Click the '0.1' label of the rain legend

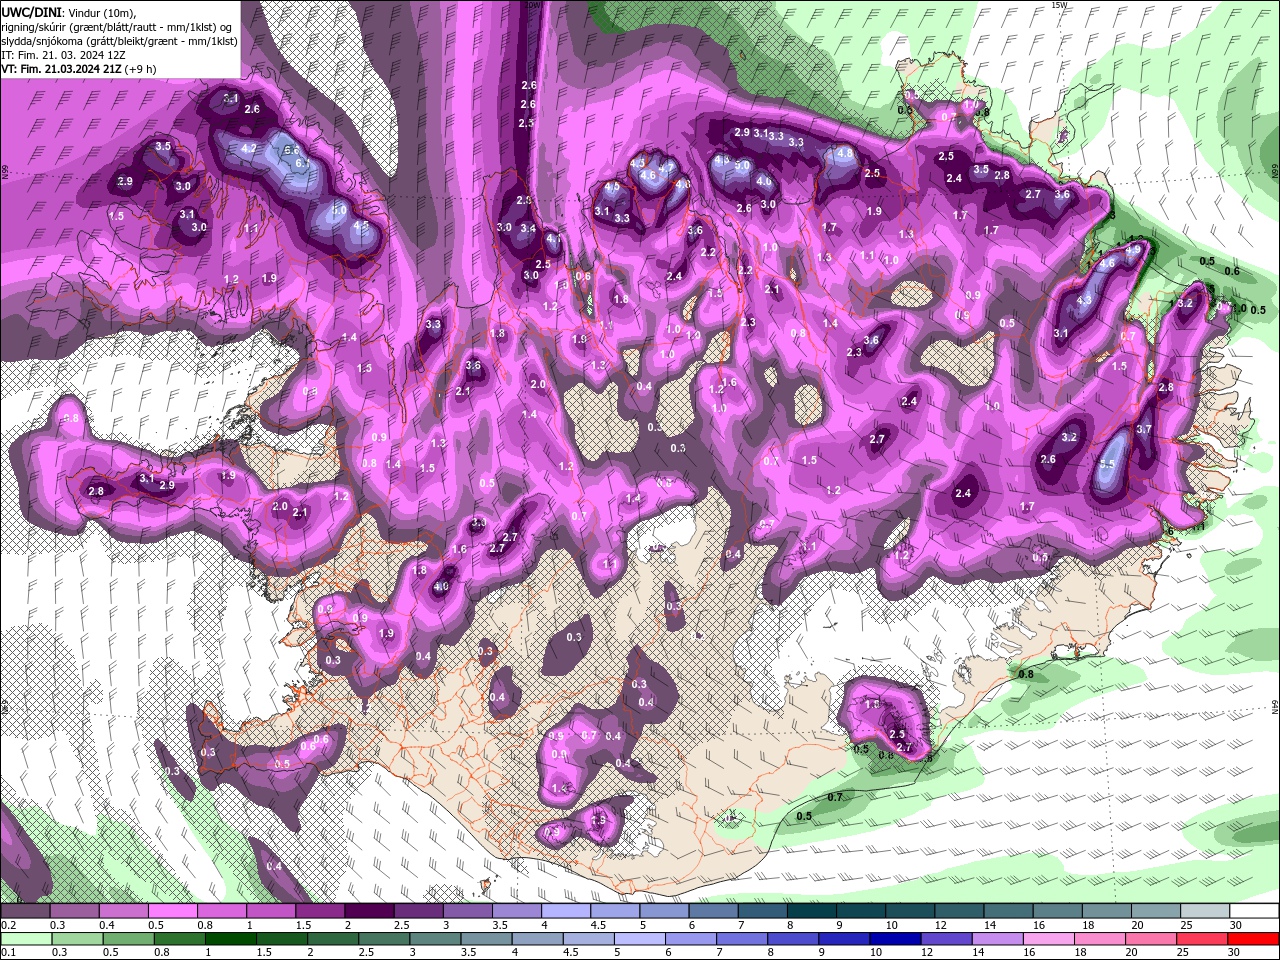[8, 953]
